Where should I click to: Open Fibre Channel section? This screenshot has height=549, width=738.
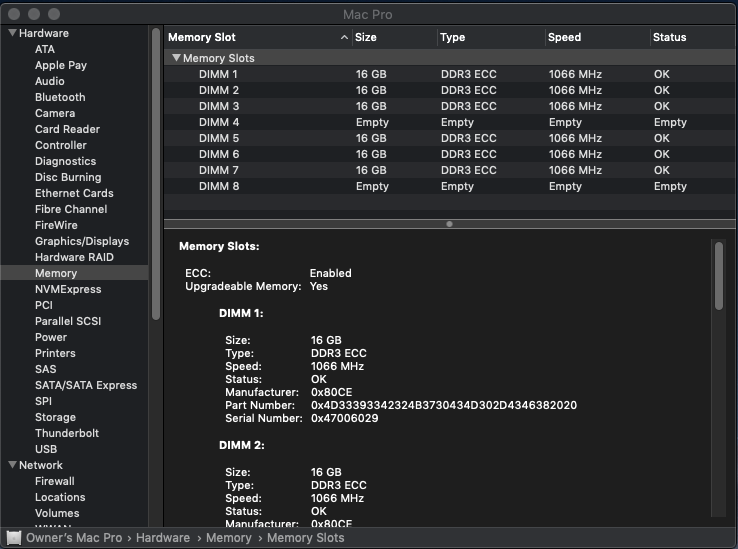71,209
